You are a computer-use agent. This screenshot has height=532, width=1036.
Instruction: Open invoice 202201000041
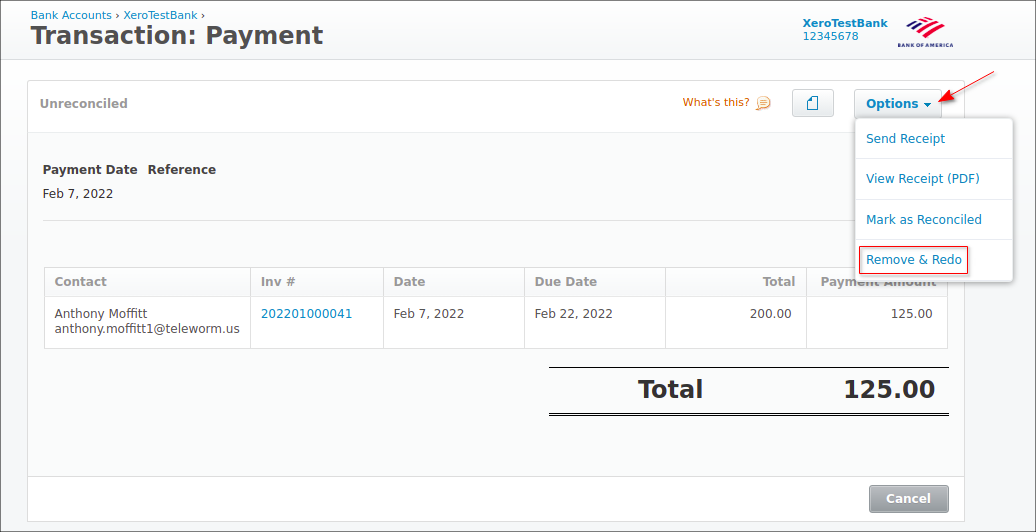click(306, 314)
